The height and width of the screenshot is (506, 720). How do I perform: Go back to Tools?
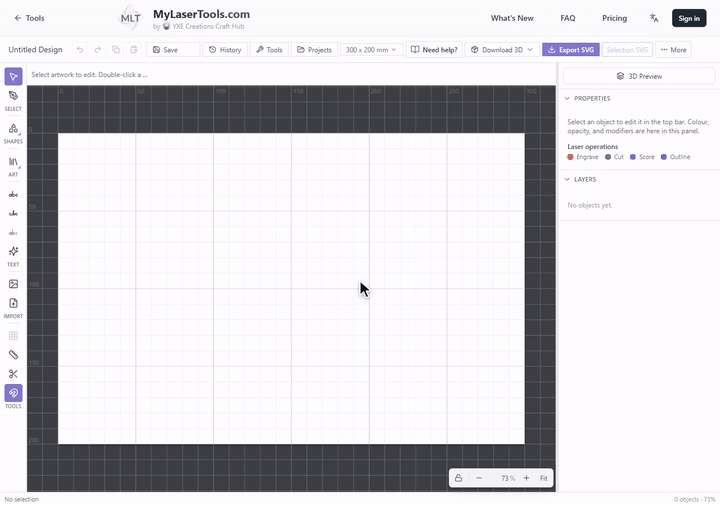coord(29,18)
